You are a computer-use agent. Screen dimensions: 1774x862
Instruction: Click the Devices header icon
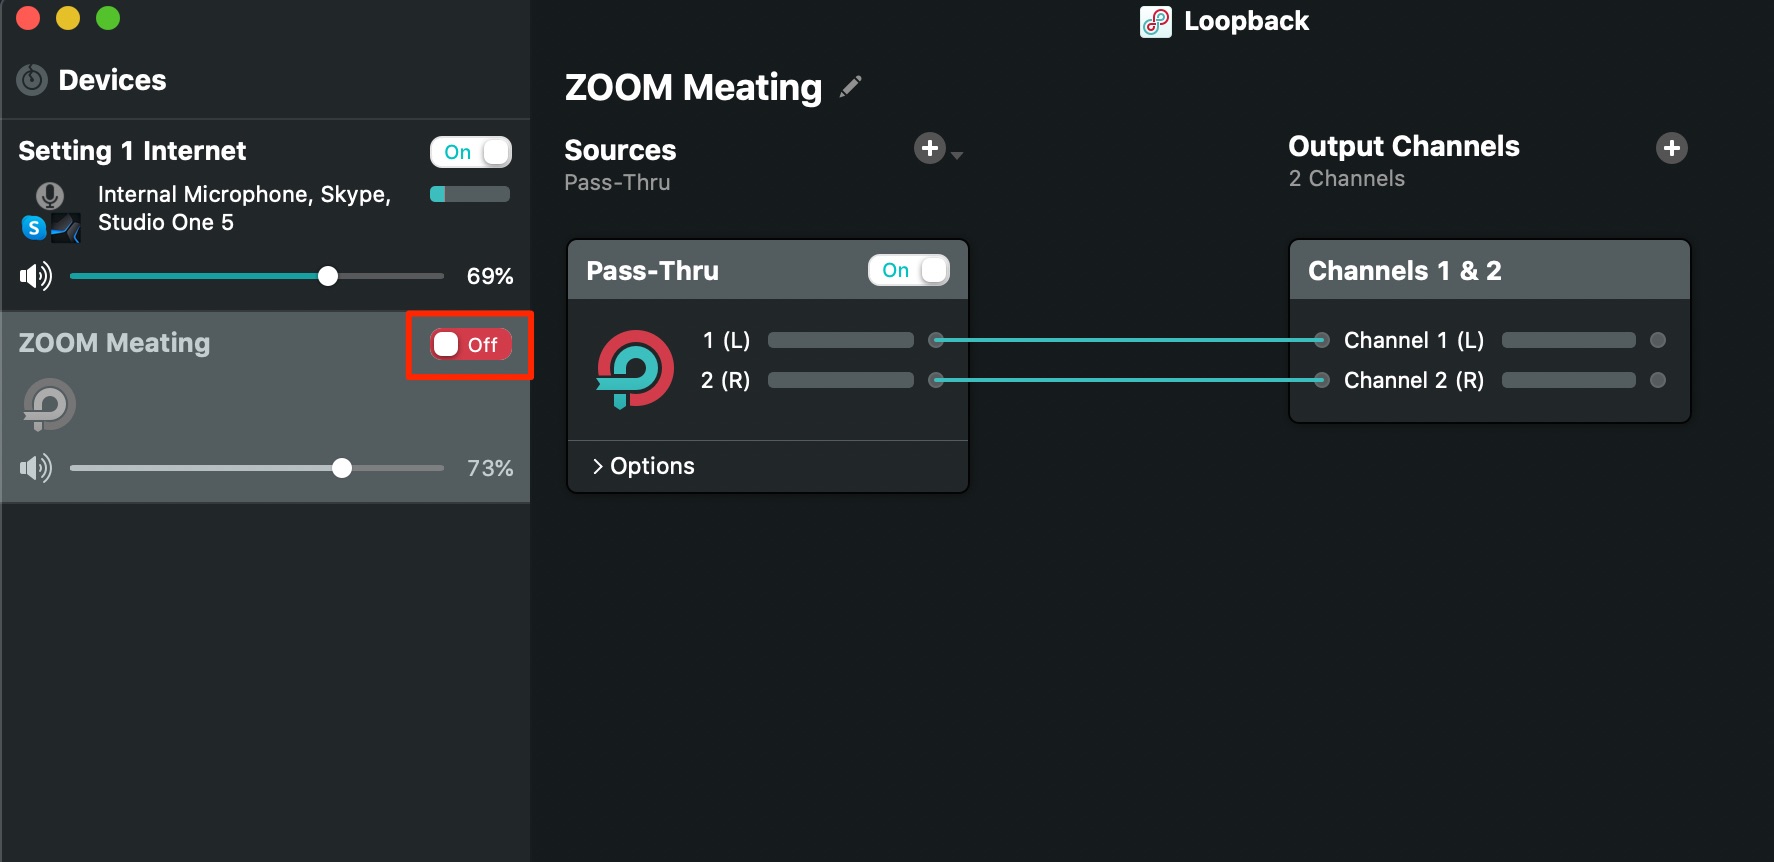(x=32, y=80)
